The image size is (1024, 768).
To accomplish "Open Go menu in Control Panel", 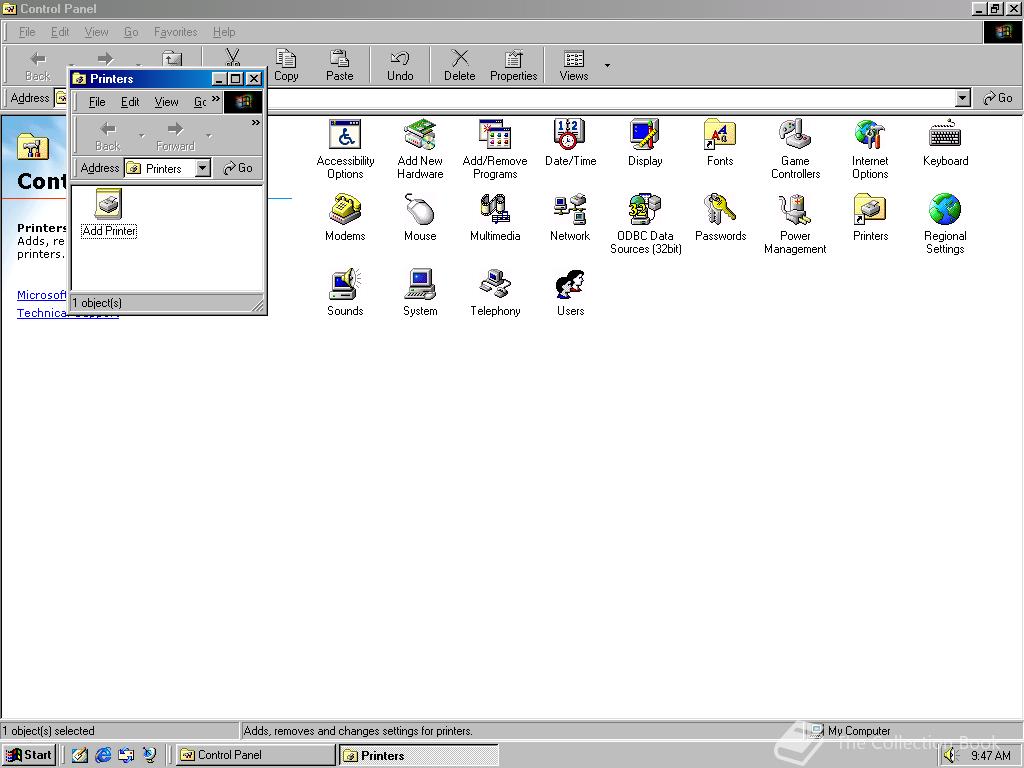I will tap(131, 32).
